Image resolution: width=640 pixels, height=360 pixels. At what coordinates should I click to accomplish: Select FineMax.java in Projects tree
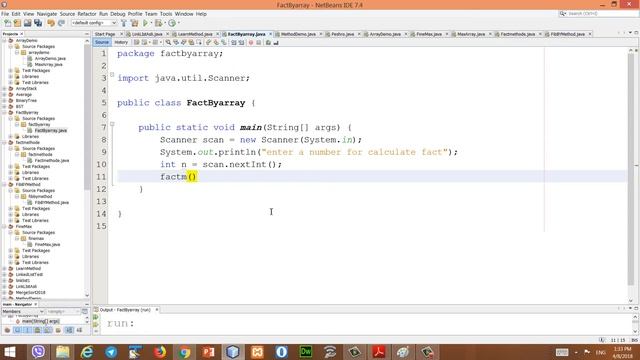tap(47, 245)
